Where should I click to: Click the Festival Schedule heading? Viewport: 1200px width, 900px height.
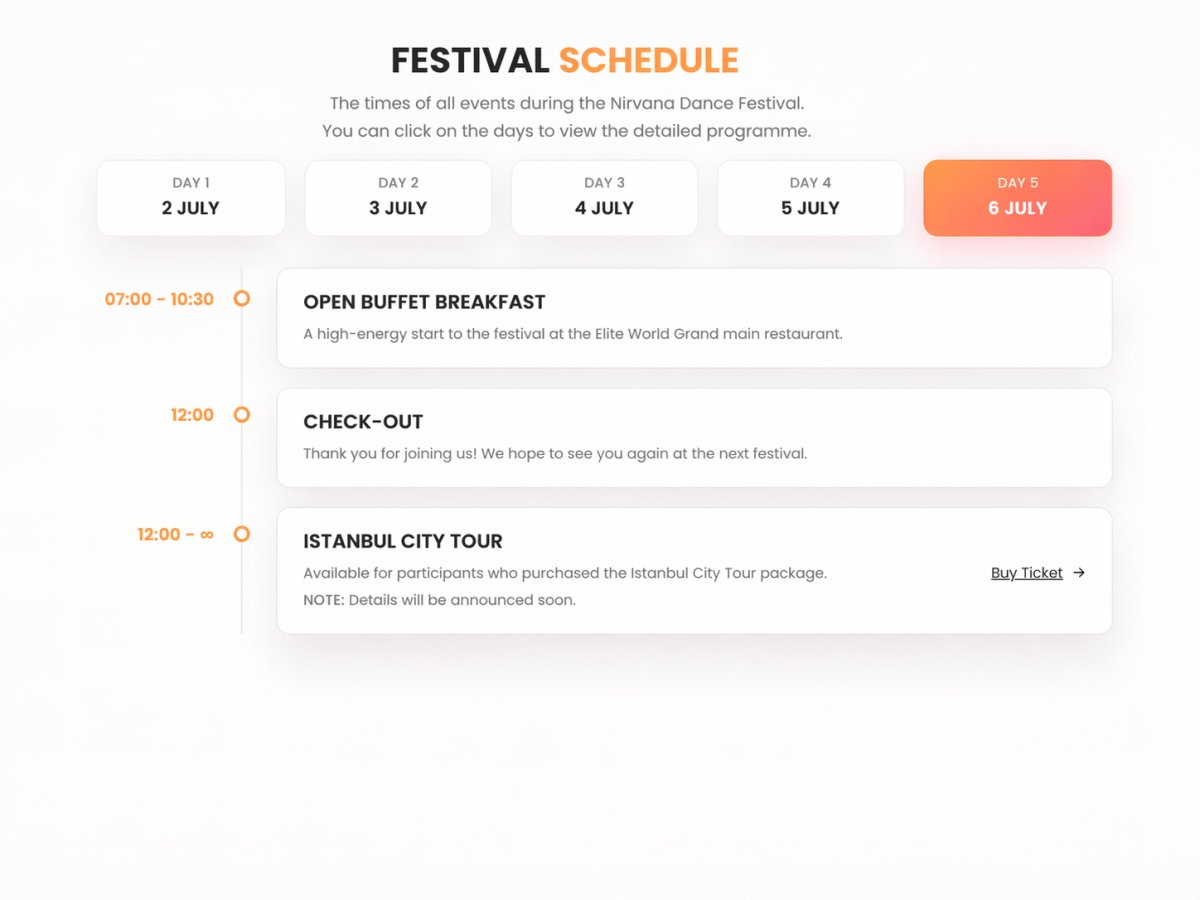pos(564,61)
